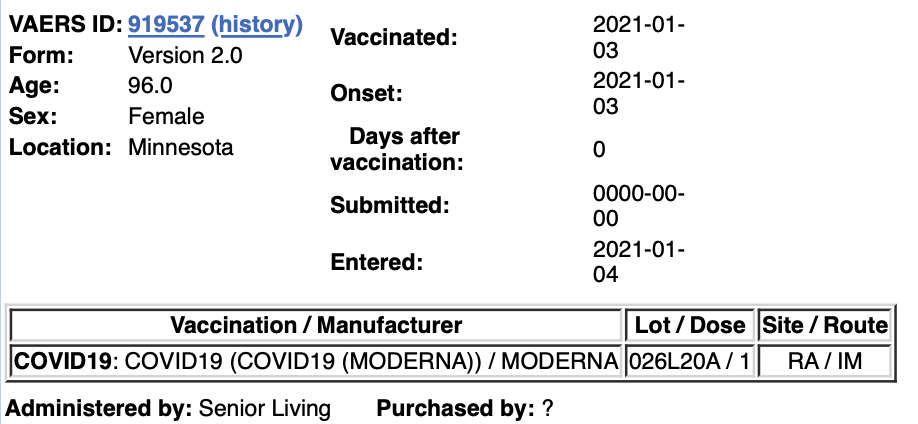Click the Entered date 2021-01-04
This screenshot has height=424, width=918.
tap(639, 262)
